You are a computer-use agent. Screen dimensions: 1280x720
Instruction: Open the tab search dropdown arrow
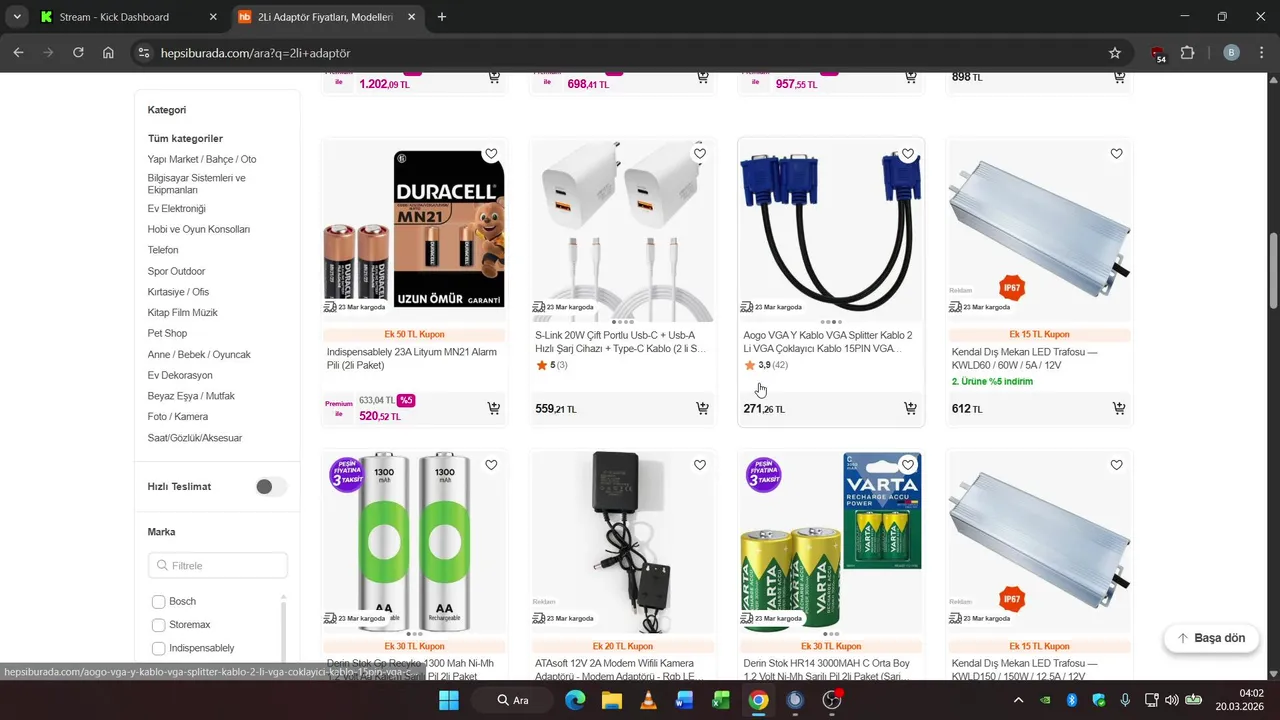tap(17, 17)
